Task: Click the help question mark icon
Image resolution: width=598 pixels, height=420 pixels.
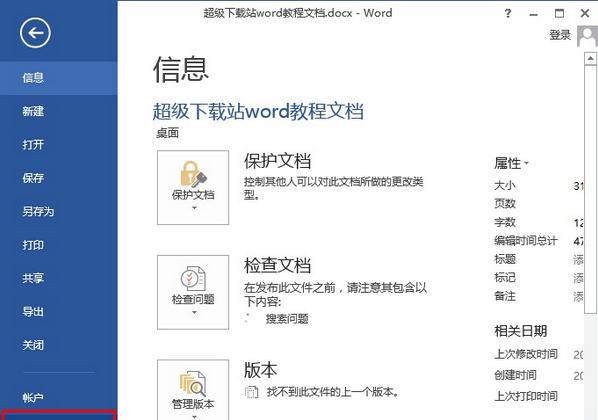Action: click(x=508, y=14)
